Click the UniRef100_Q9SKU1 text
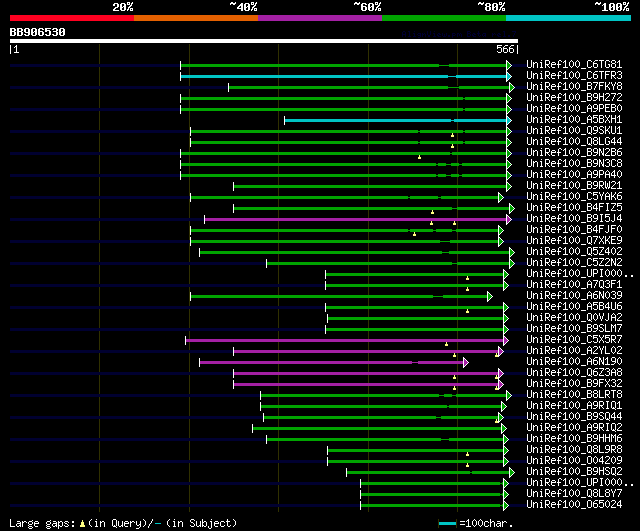Image resolution: width=640 pixels, height=531 pixels. 574,131
